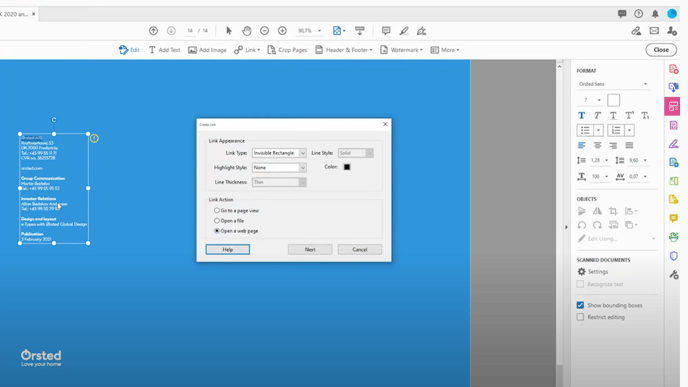
Task: Open bulleted list style dropdown arrow
Action: coord(598,130)
